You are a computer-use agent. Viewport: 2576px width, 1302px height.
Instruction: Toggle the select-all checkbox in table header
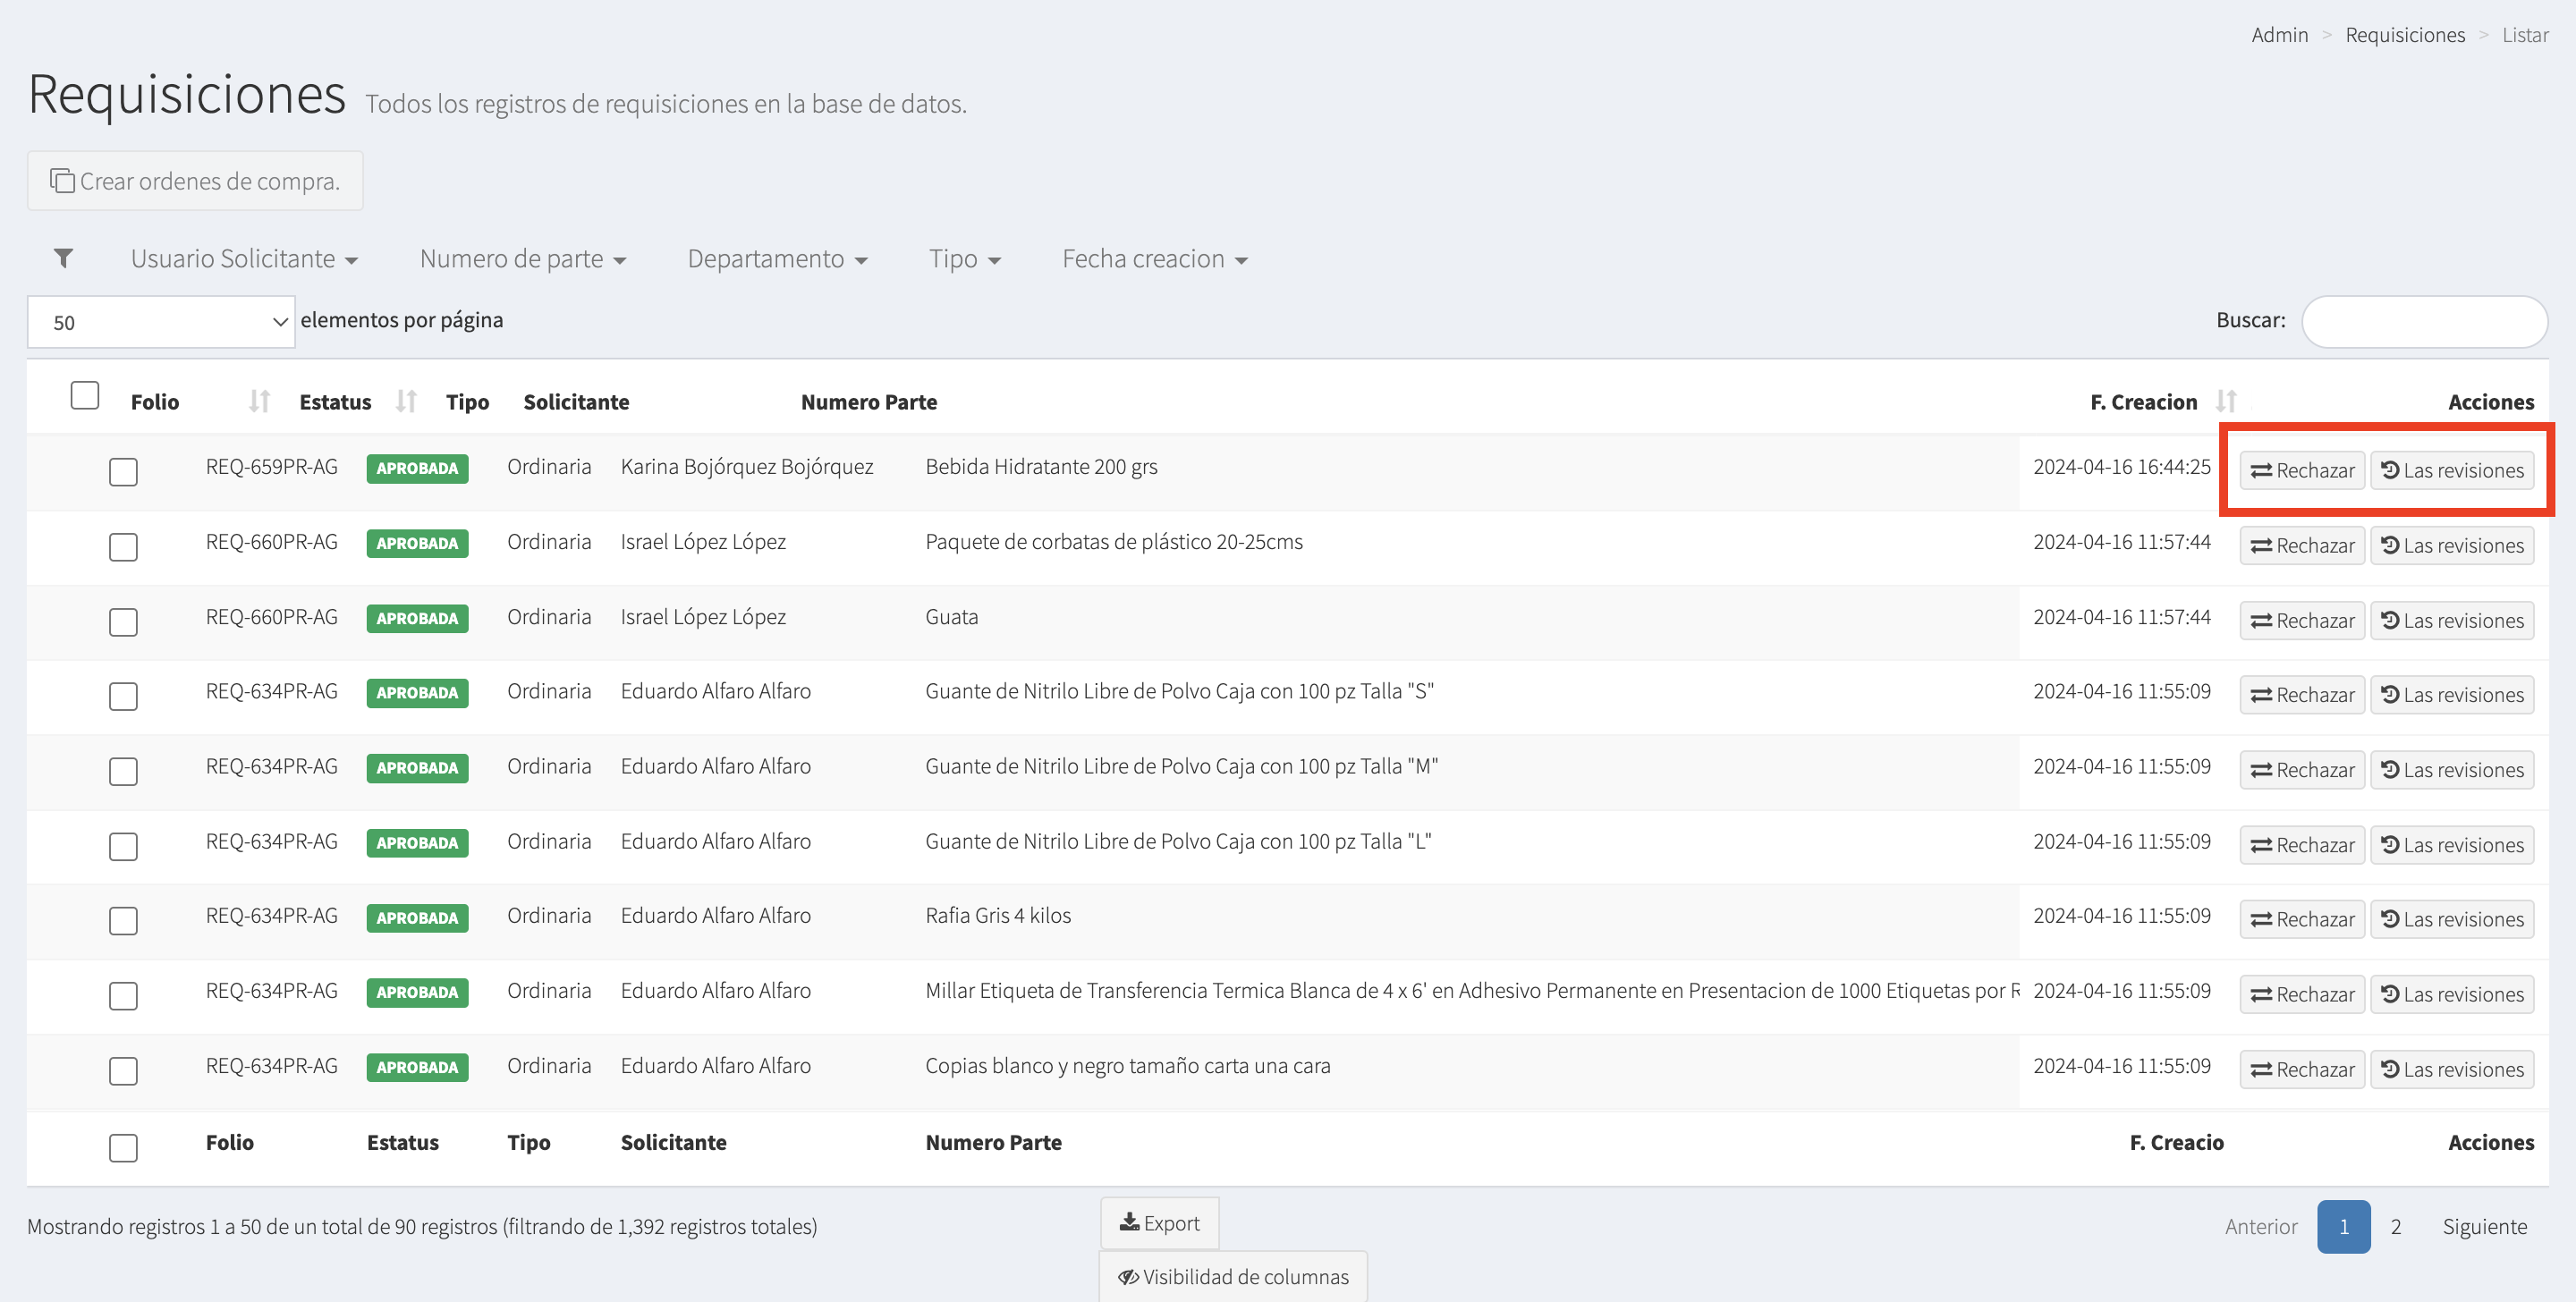pos(85,396)
